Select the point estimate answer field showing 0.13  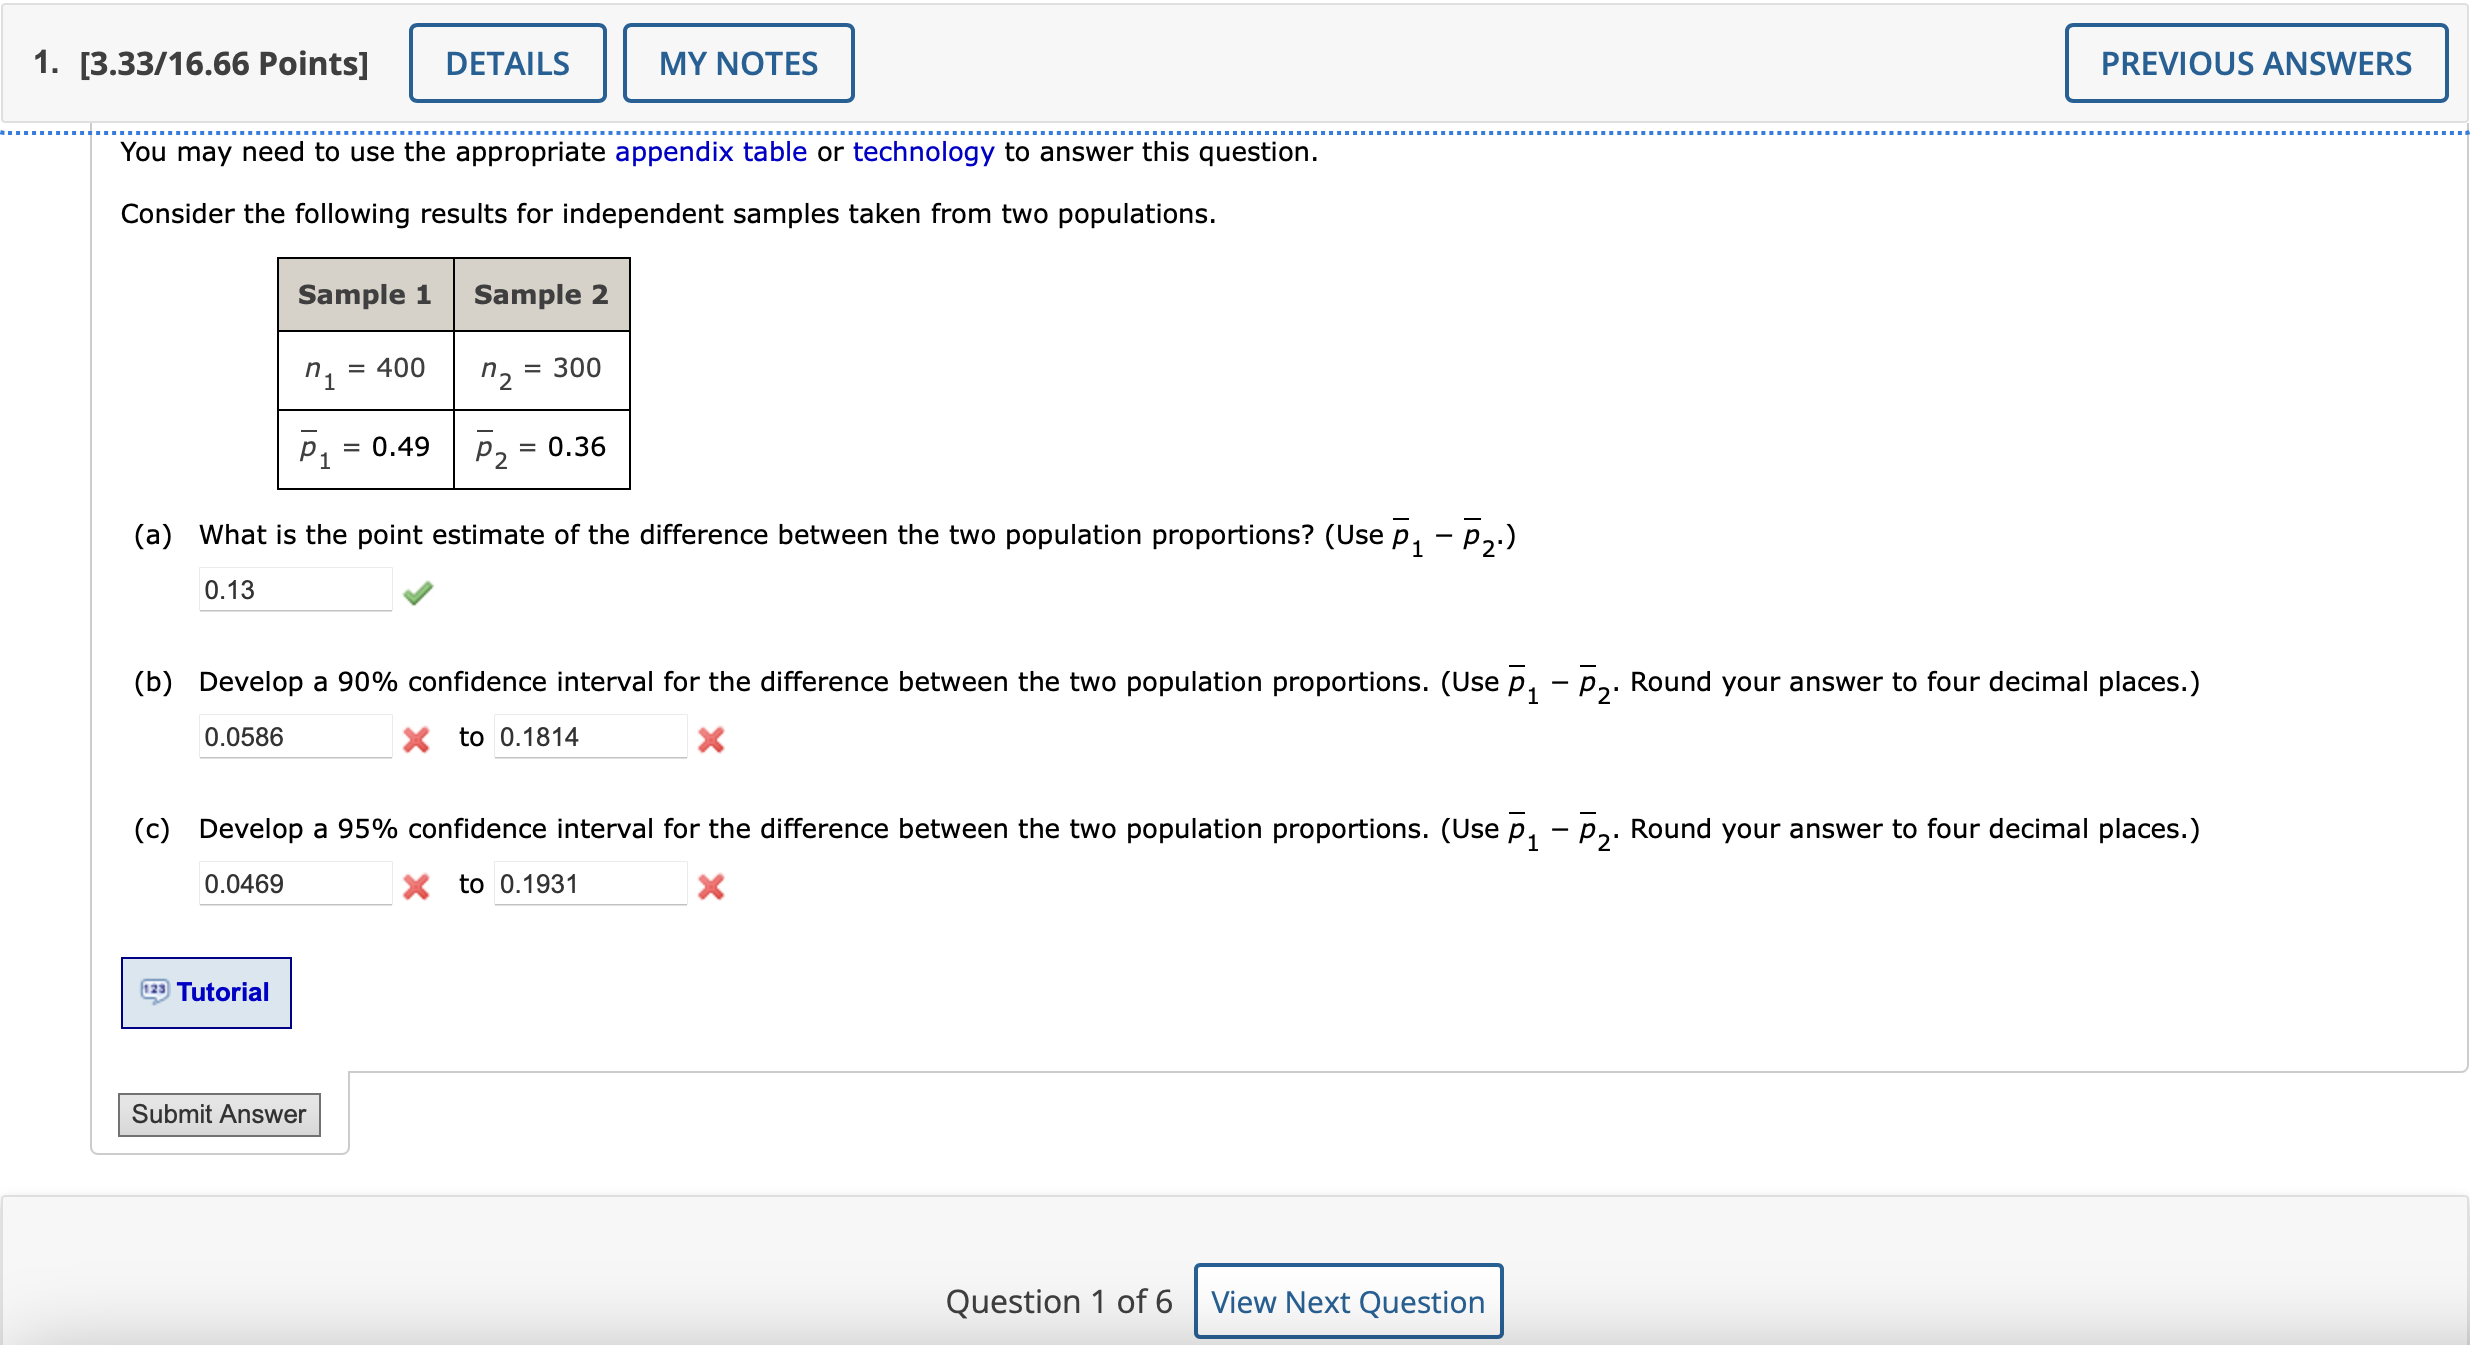(295, 589)
